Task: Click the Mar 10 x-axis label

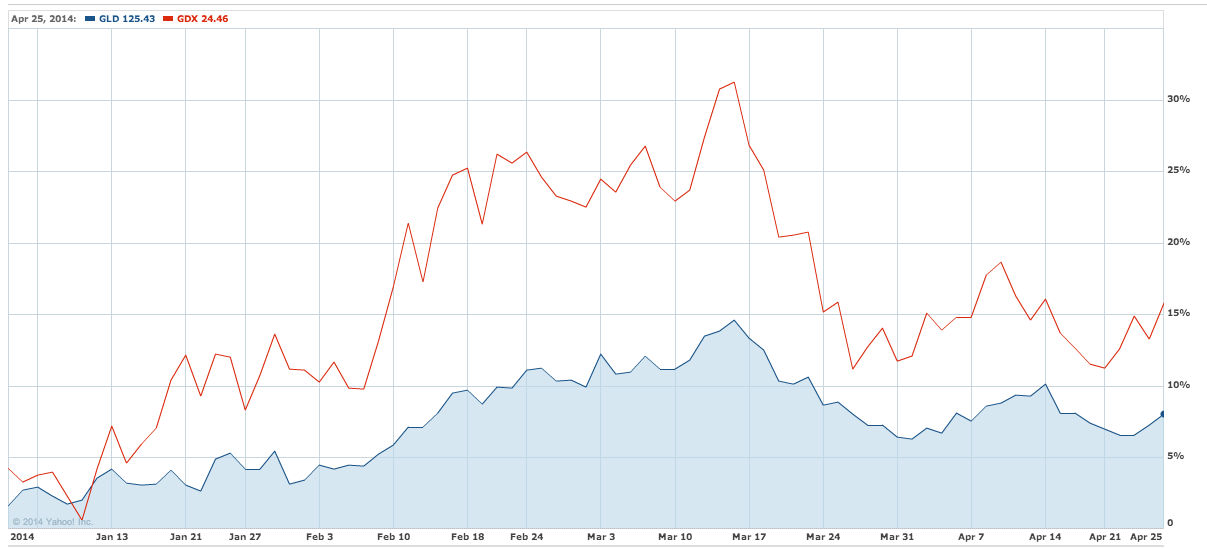Action: (675, 537)
